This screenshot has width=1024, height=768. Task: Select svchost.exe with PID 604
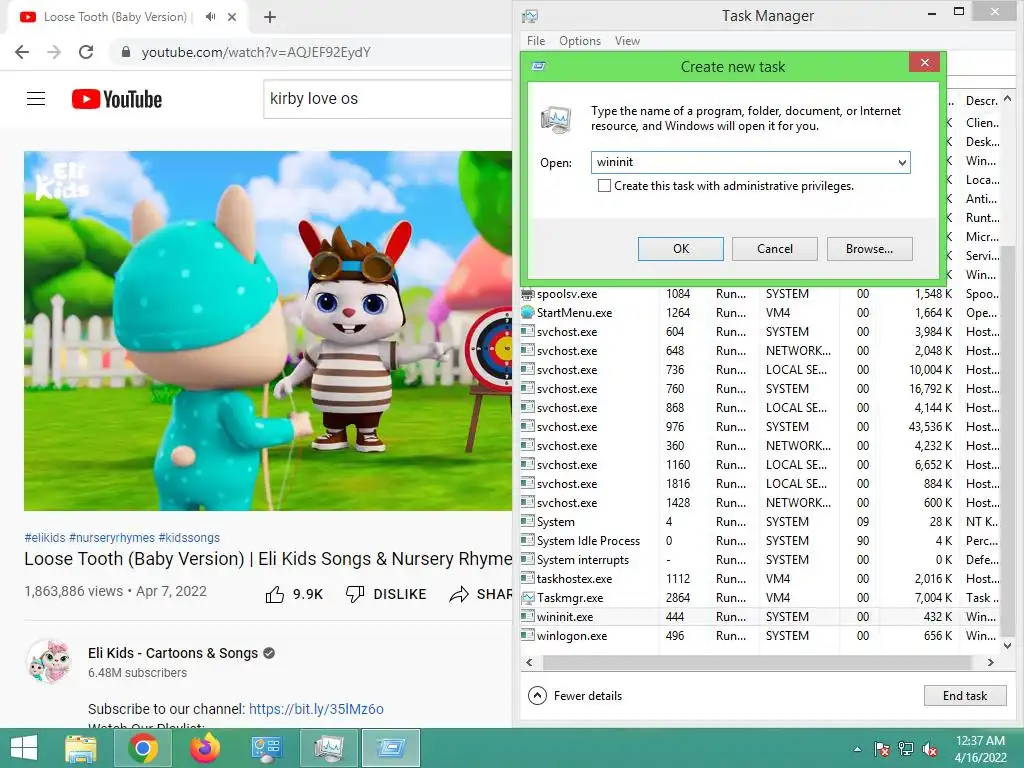(760, 332)
